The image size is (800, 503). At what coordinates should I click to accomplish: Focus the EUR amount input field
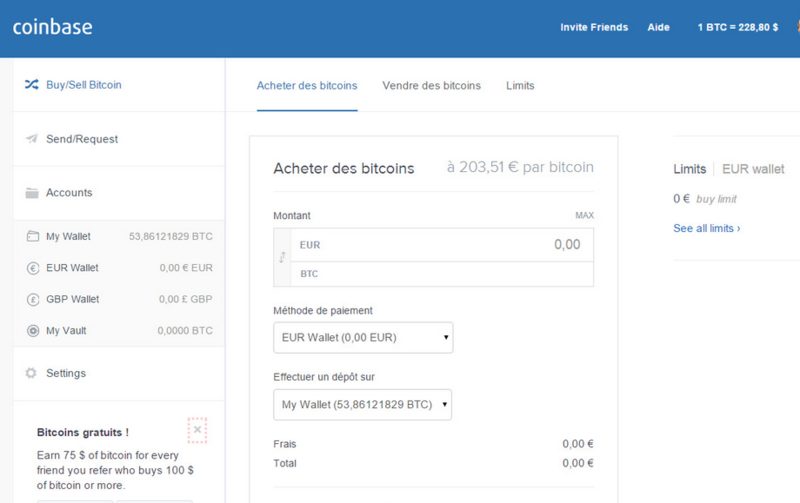coord(442,245)
